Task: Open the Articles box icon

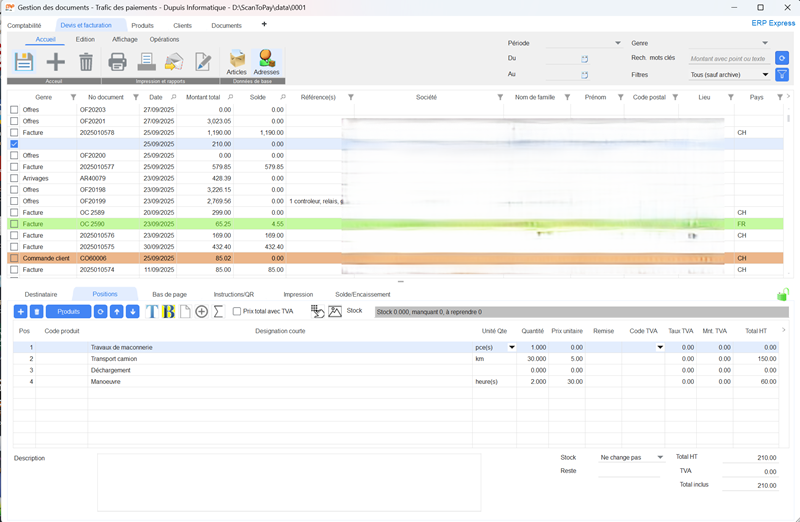Action: (237, 61)
